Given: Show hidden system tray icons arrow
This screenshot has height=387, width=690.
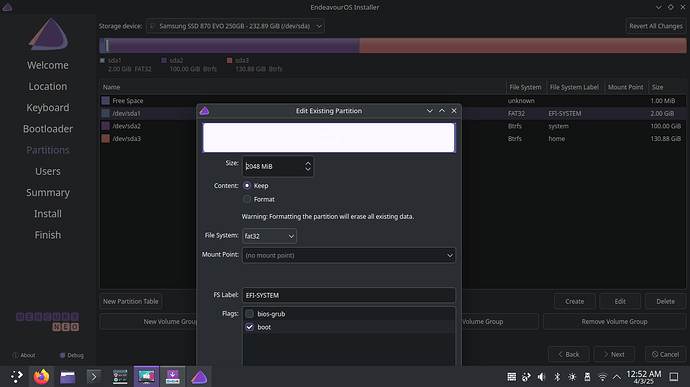Looking at the screenshot, I should click(617, 377).
